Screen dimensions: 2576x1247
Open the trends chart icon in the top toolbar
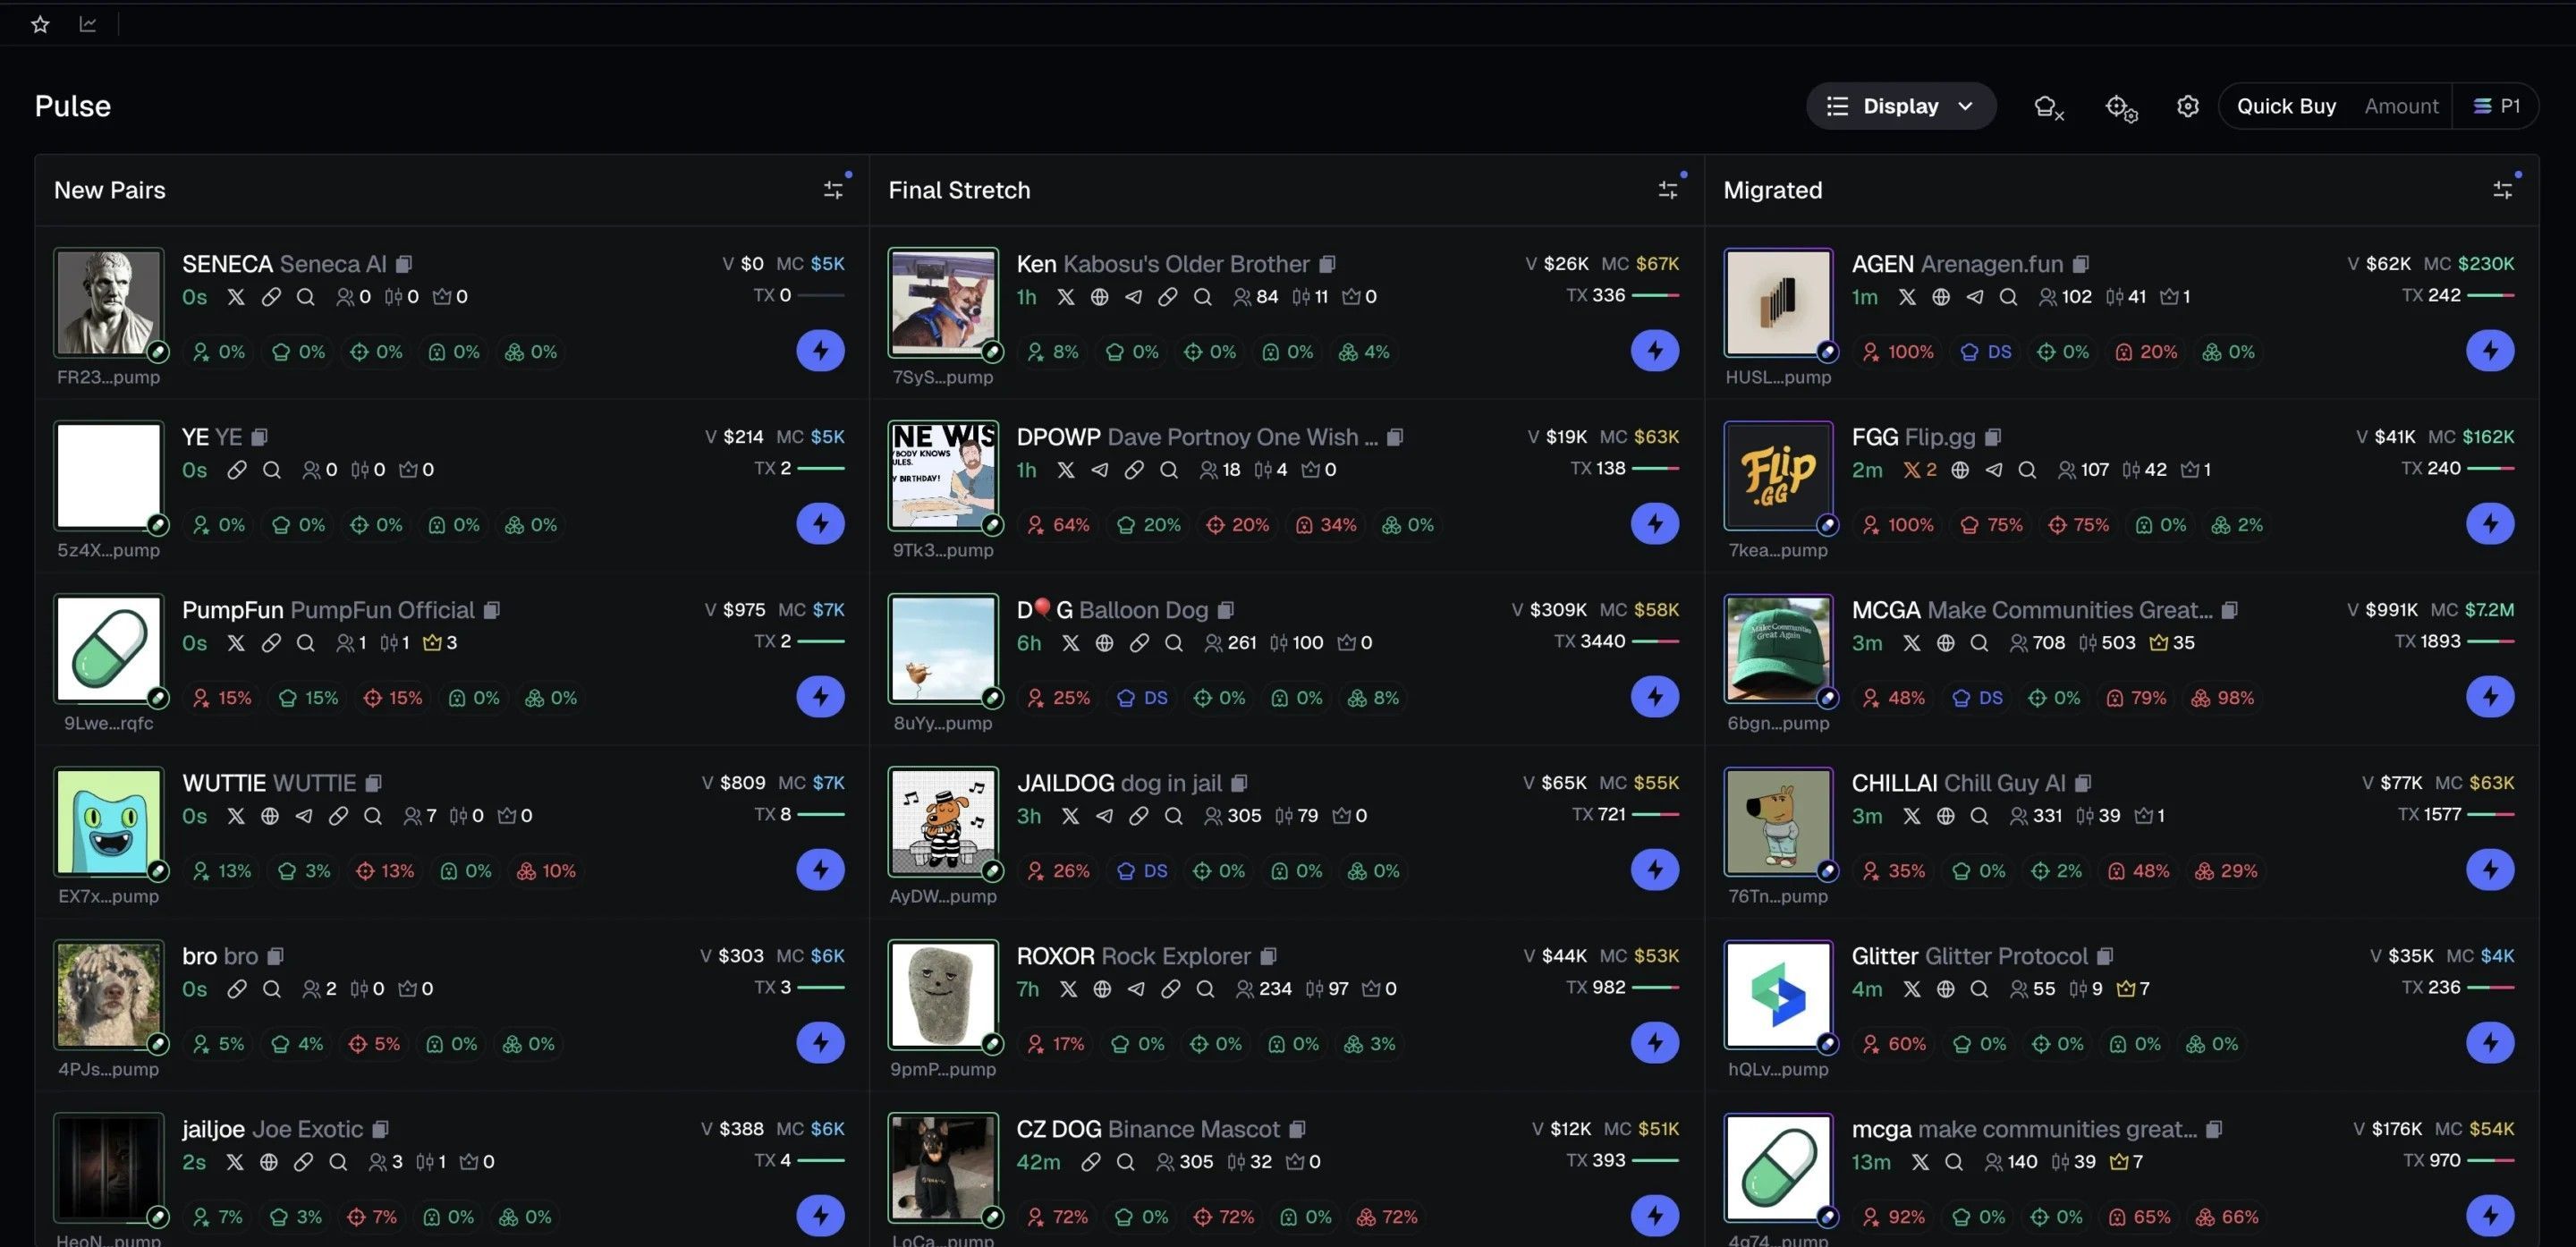pyautogui.click(x=88, y=23)
